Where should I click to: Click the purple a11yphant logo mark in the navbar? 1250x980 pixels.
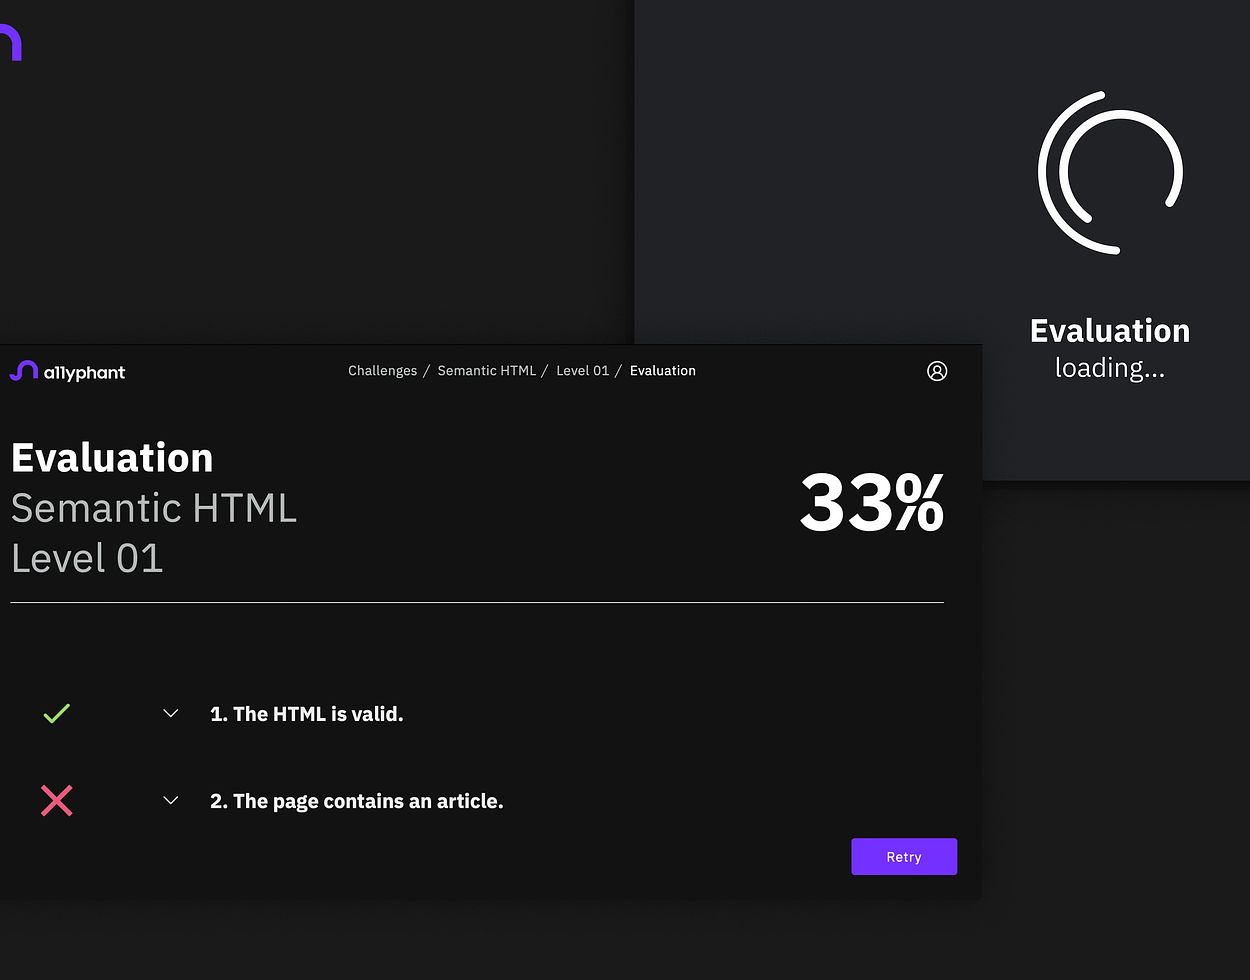[24, 371]
